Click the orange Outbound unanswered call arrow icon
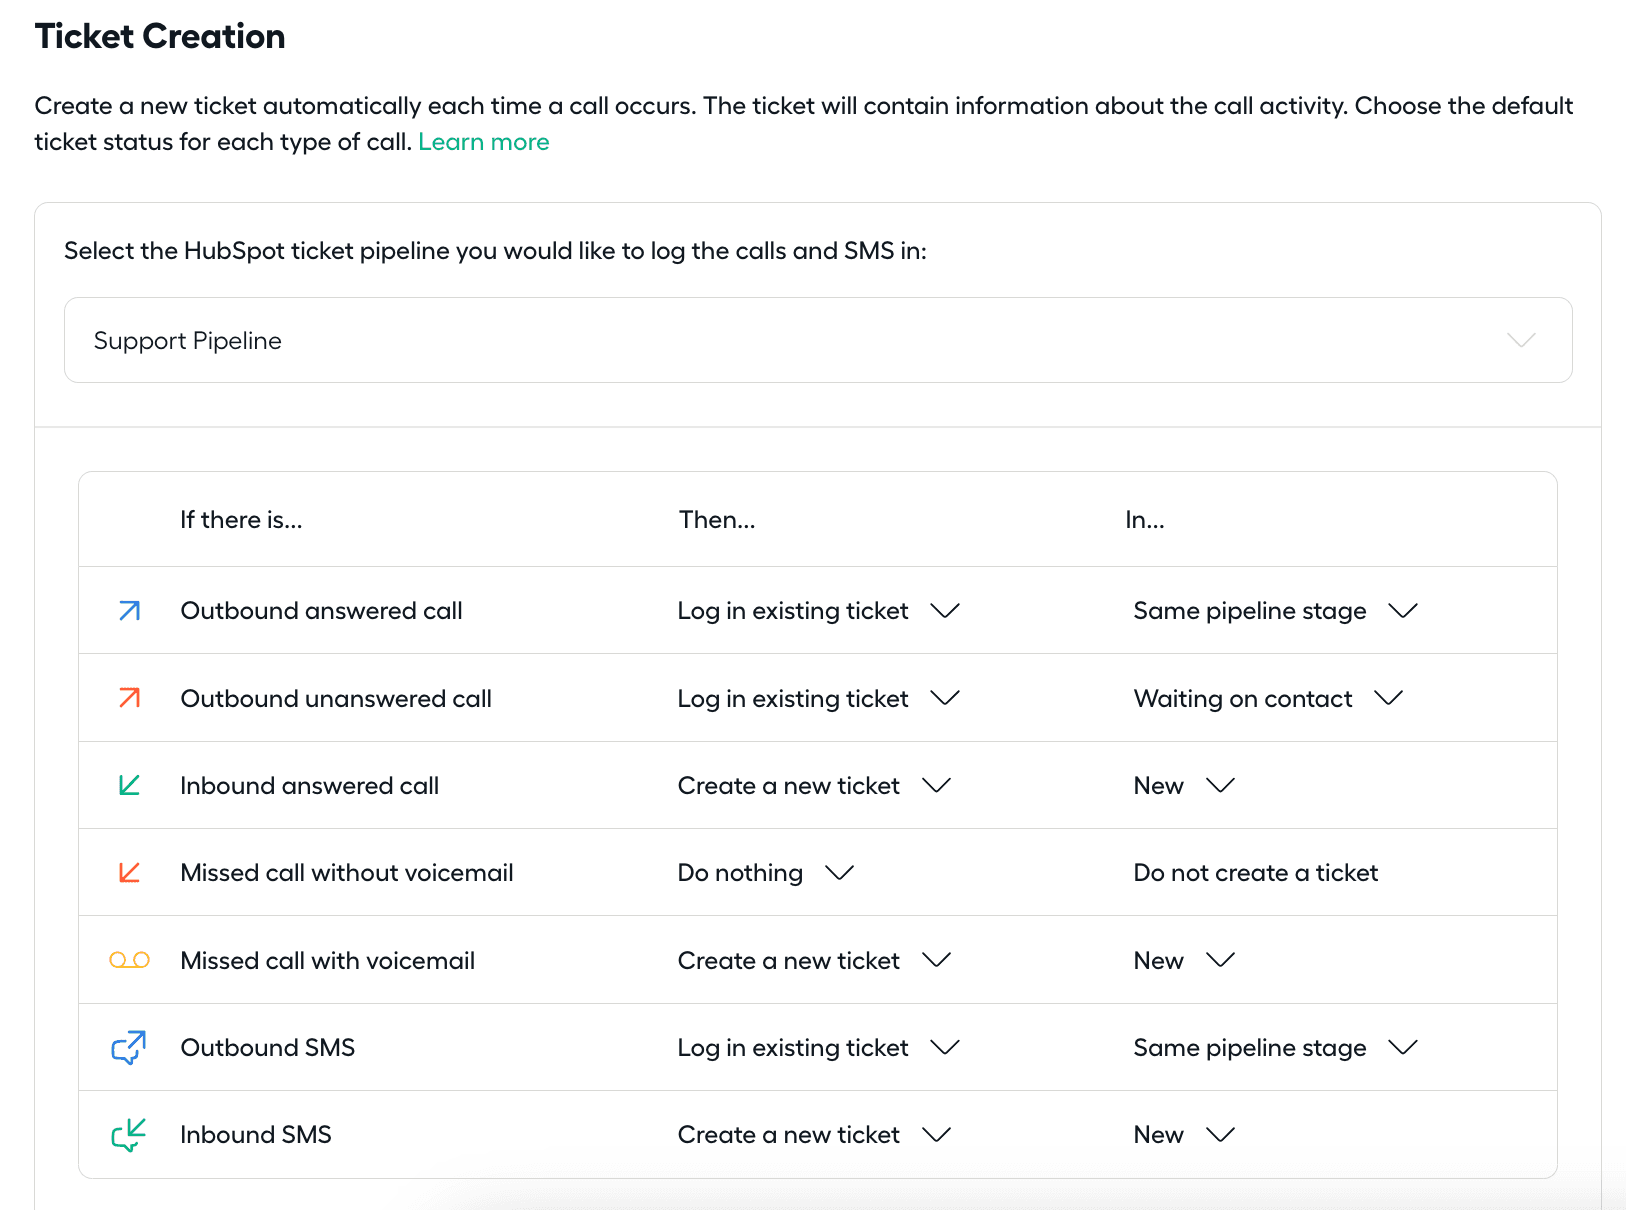Screen dimensions: 1626x1210 click(x=129, y=698)
